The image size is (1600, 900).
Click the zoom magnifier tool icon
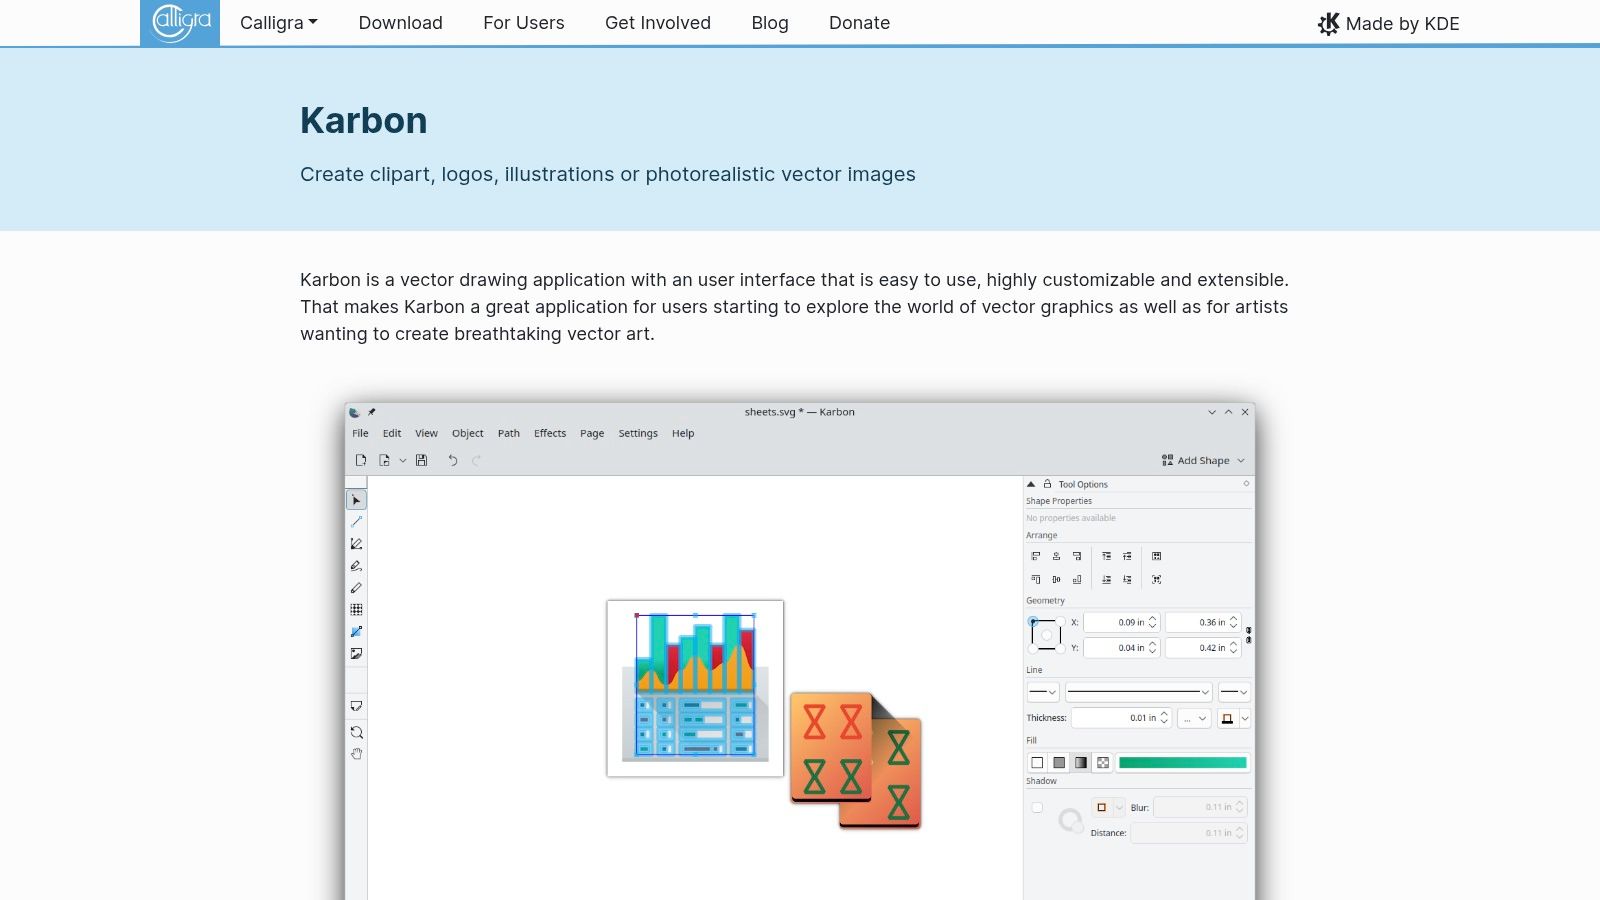pos(356,733)
